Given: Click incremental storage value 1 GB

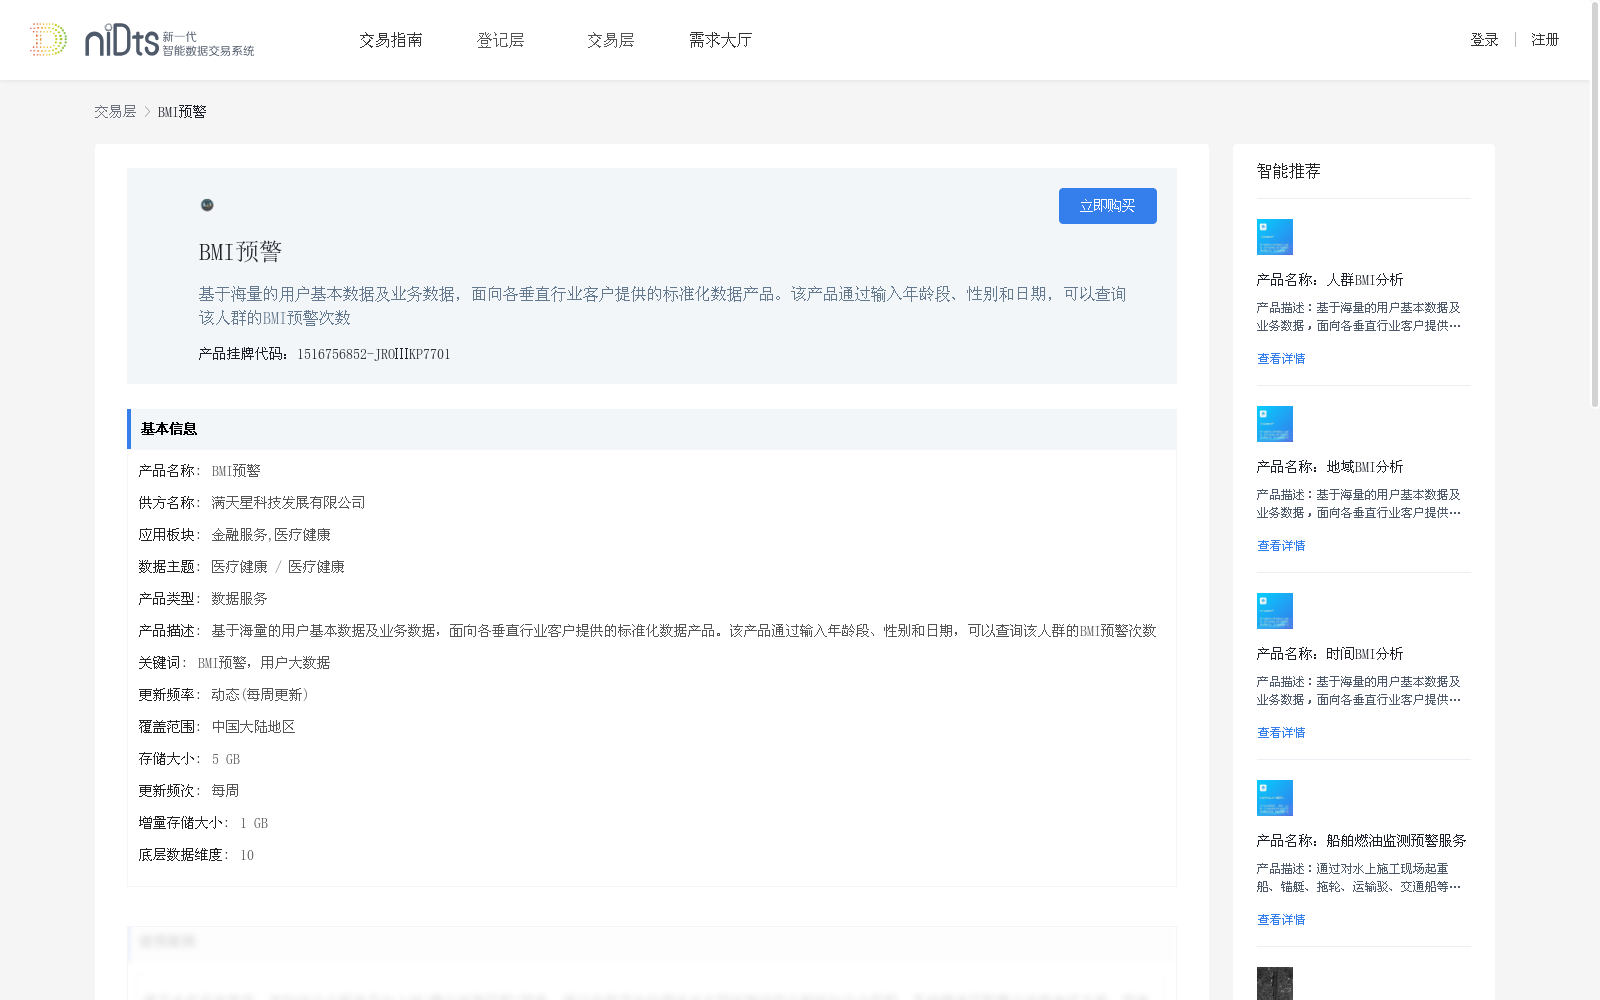Looking at the screenshot, I should tap(254, 823).
